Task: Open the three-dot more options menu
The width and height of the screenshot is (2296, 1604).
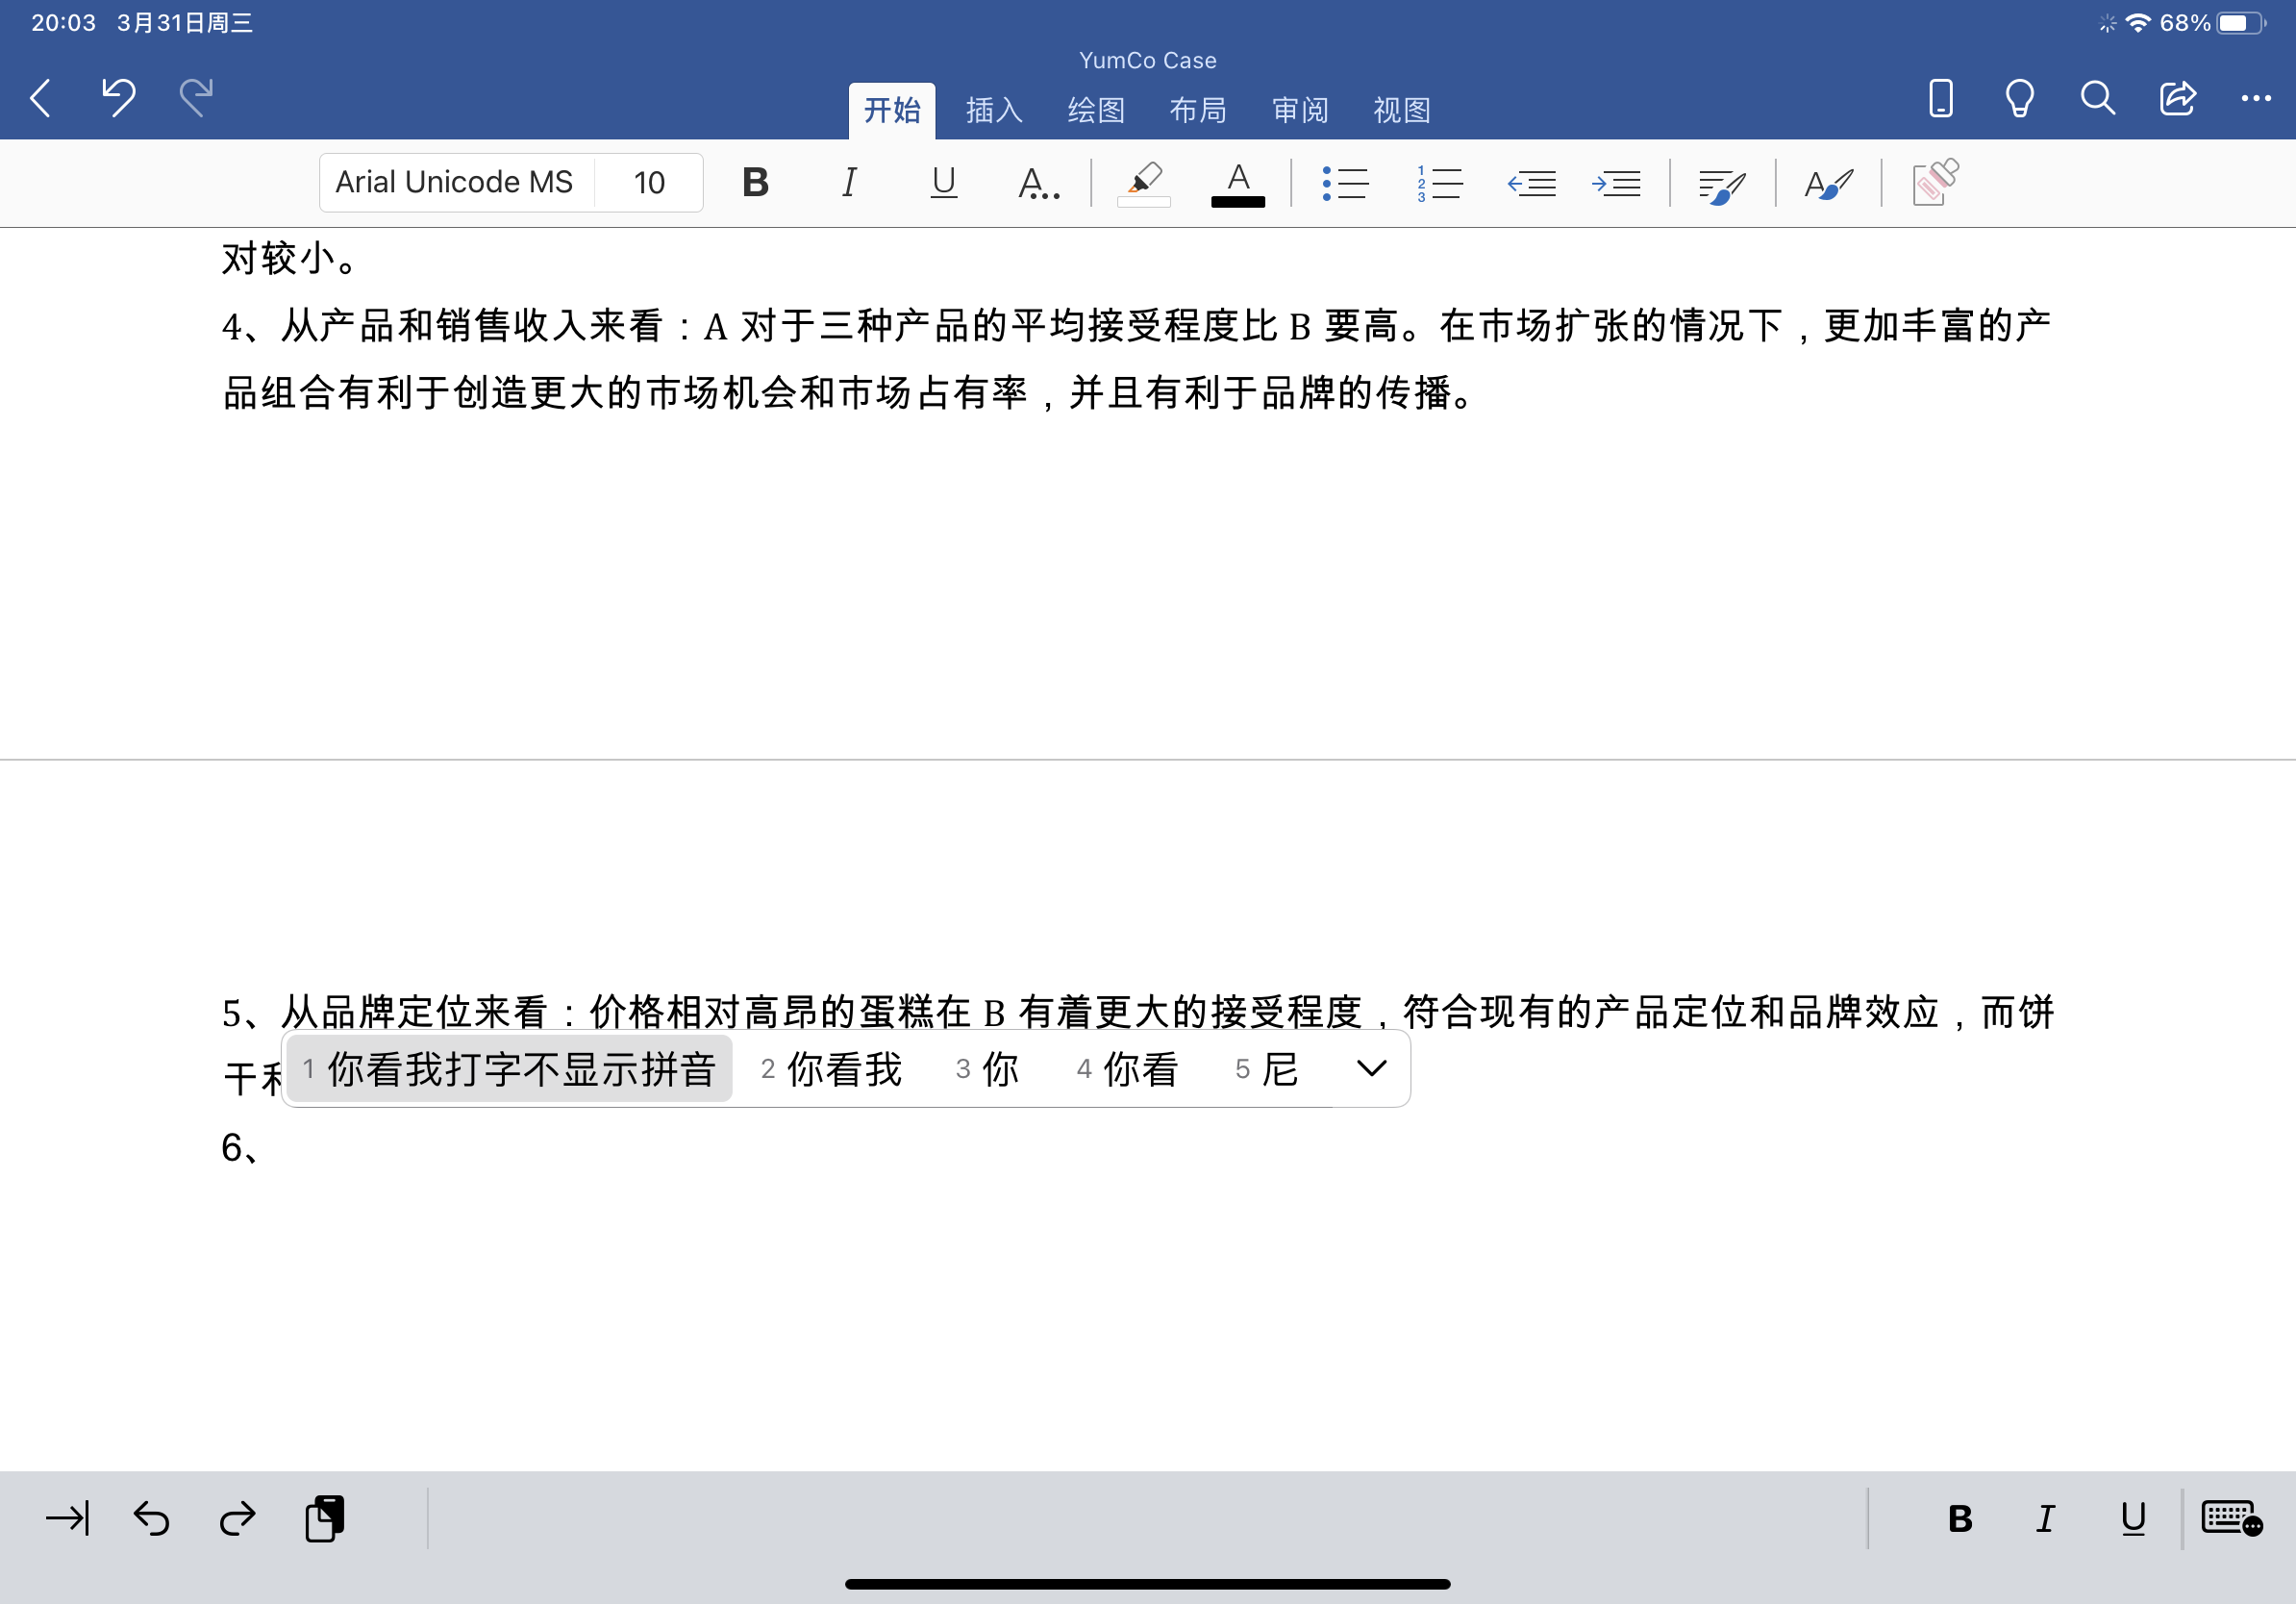Action: pos(2255,98)
